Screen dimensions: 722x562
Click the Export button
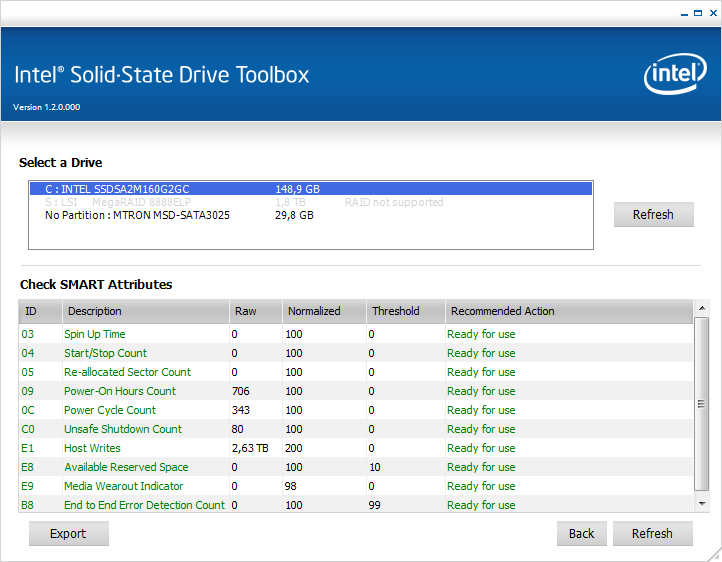pyautogui.click(x=69, y=533)
